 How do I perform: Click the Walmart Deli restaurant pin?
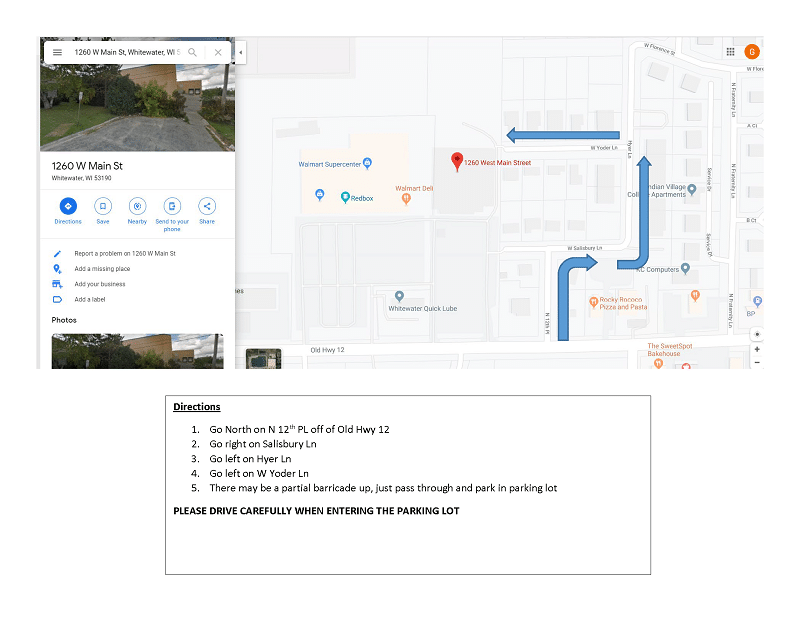tap(406, 199)
